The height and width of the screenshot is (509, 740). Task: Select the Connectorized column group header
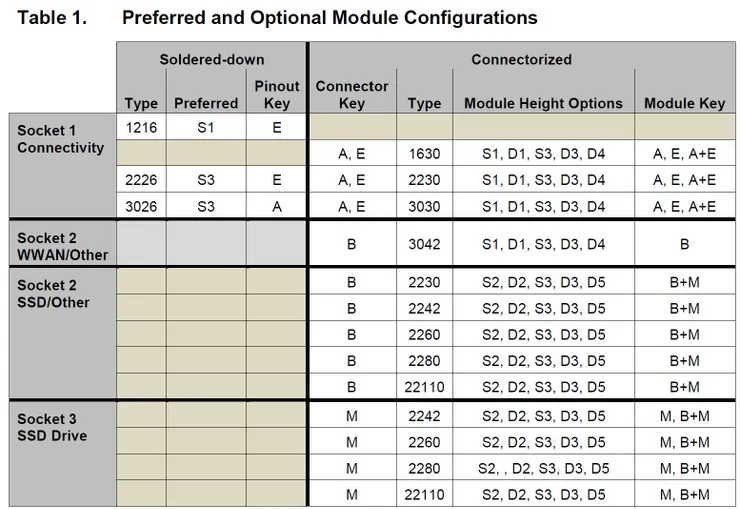click(x=521, y=59)
